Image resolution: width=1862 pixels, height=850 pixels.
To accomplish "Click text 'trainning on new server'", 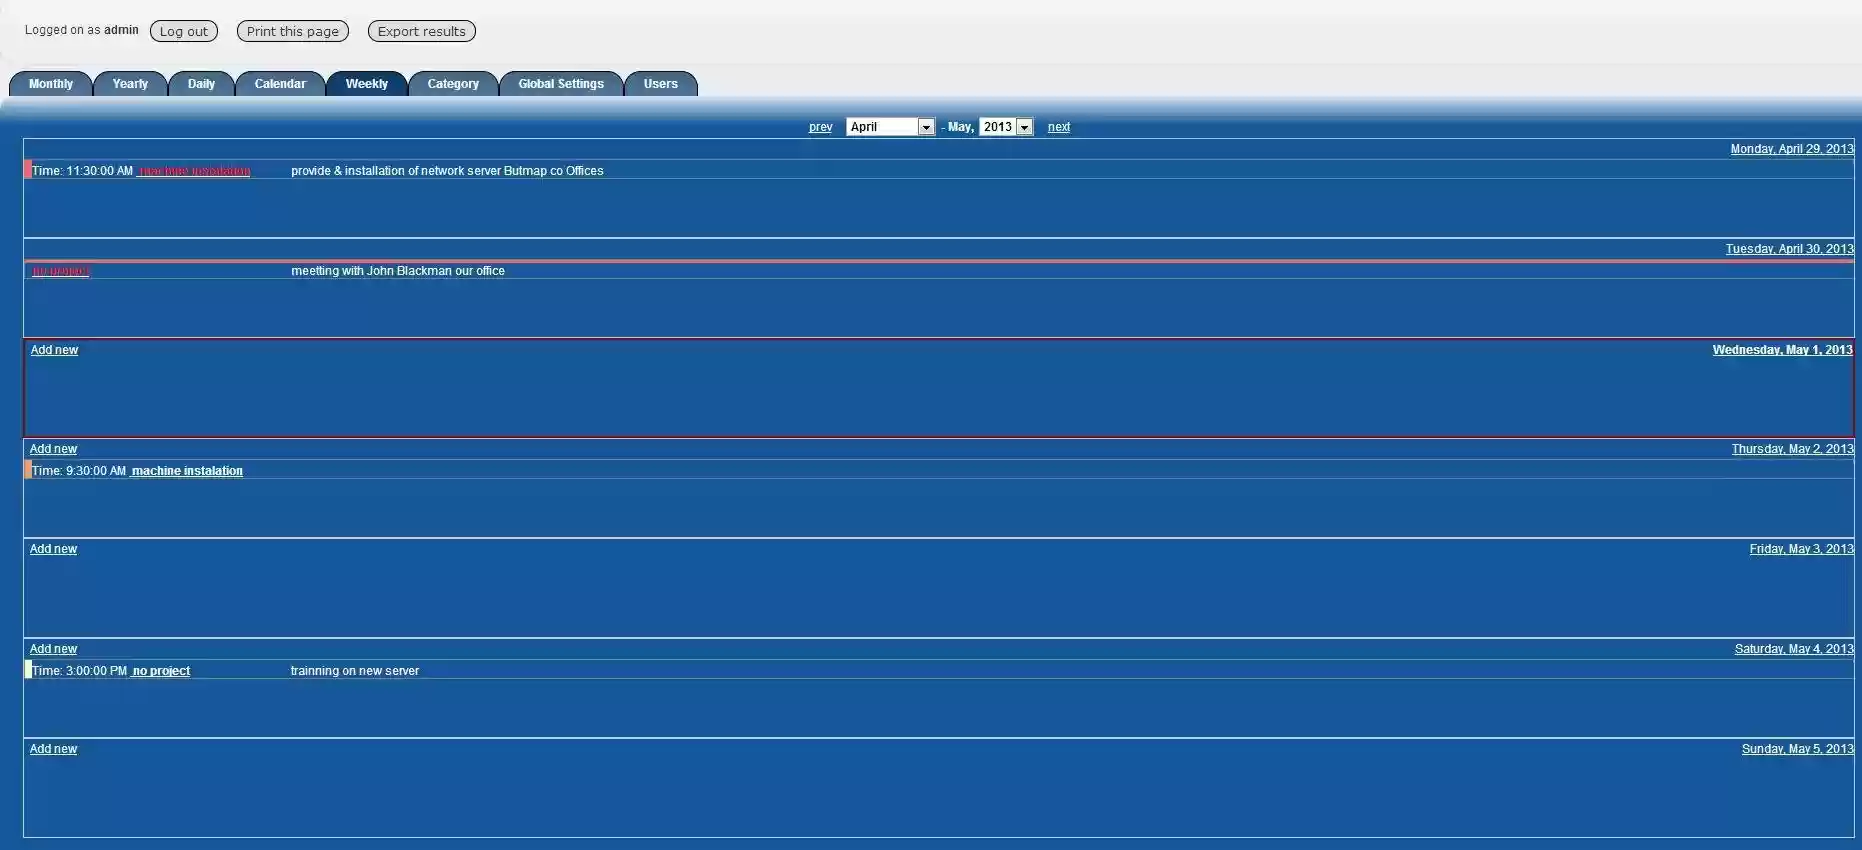I will coord(355,671).
